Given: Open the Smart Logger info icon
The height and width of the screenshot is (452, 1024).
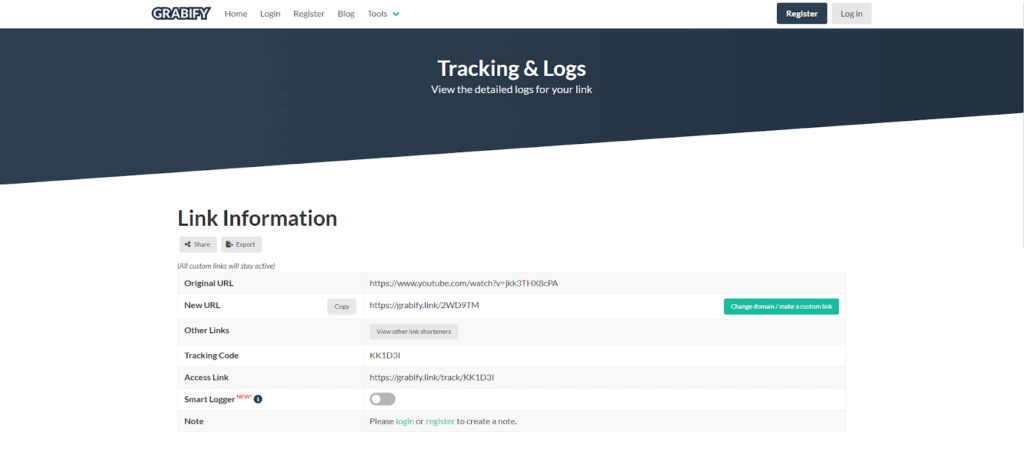Looking at the screenshot, I should (258, 399).
